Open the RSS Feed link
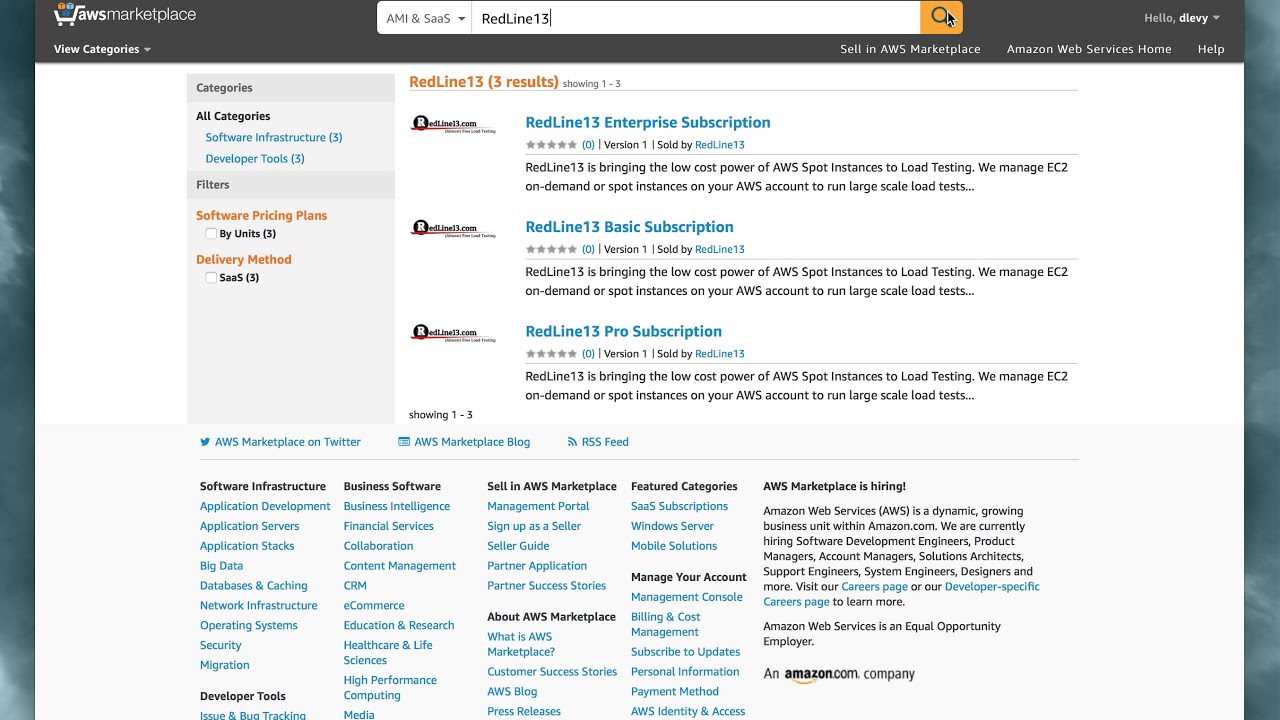The height and width of the screenshot is (720, 1280). 605,442
